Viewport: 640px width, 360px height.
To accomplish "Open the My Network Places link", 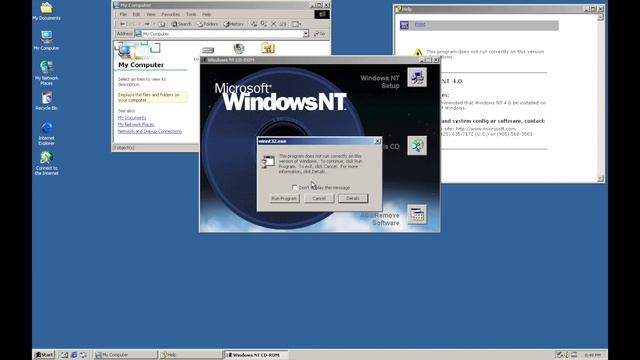I will (x=136, y=124).
